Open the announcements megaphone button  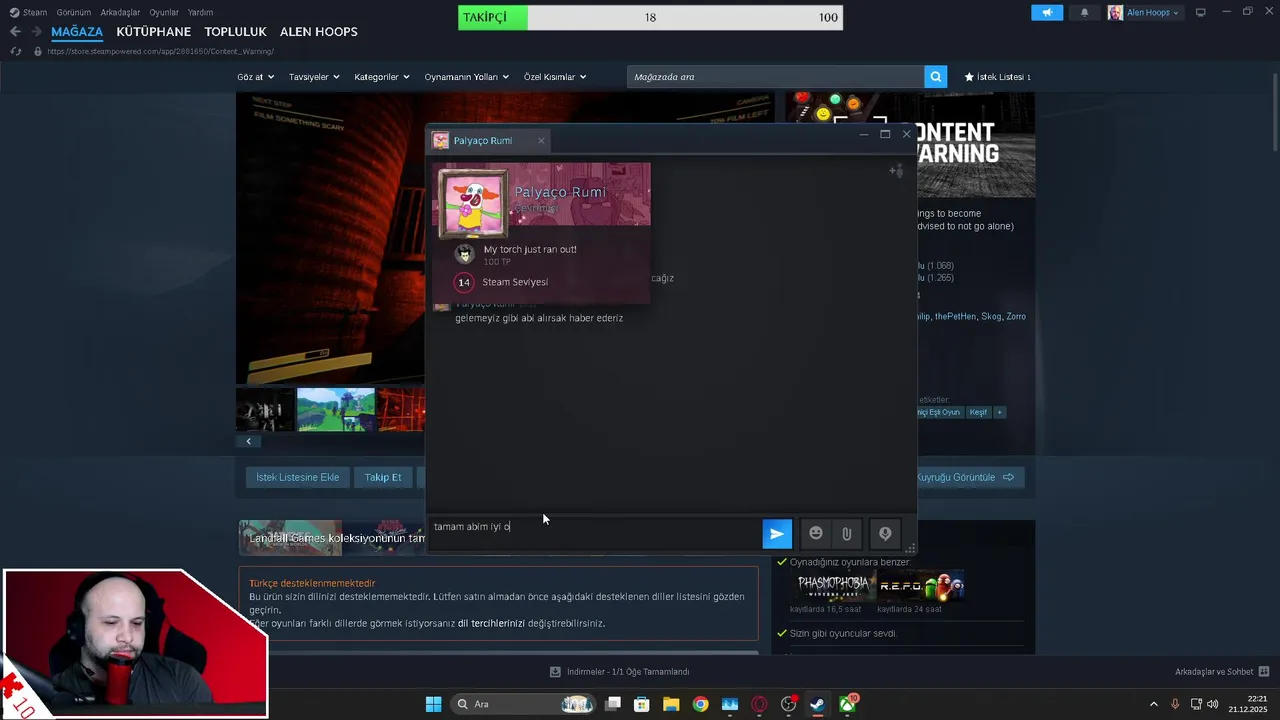click(x=1047, y=13)
